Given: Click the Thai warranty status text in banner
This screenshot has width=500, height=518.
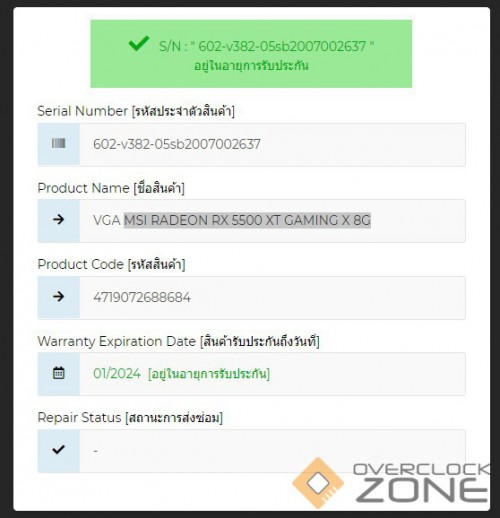Looking at the screenshot, I should point(251,66).
